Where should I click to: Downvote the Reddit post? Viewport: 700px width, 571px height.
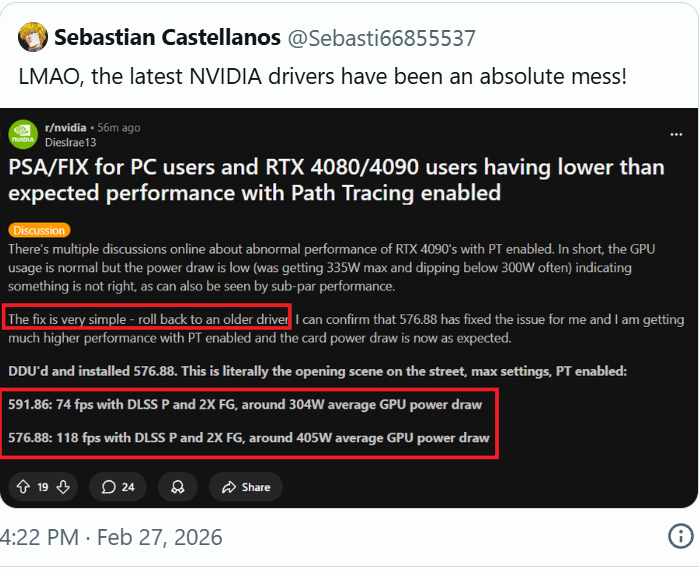(63, 487)
